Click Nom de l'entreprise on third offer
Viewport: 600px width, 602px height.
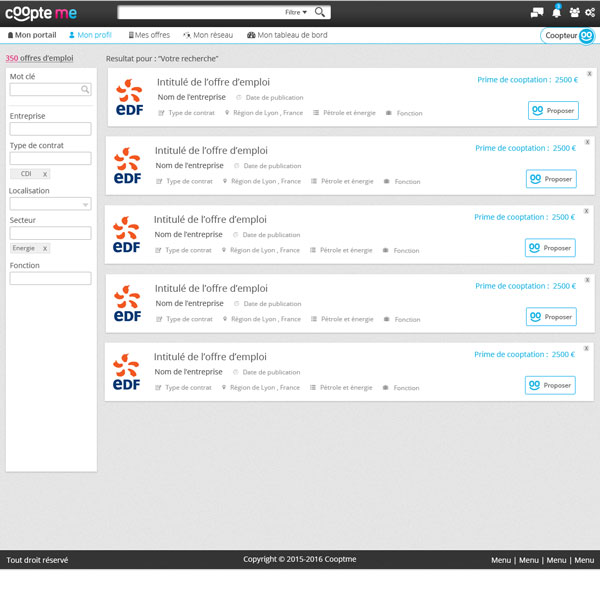click(x=188, y=234)
